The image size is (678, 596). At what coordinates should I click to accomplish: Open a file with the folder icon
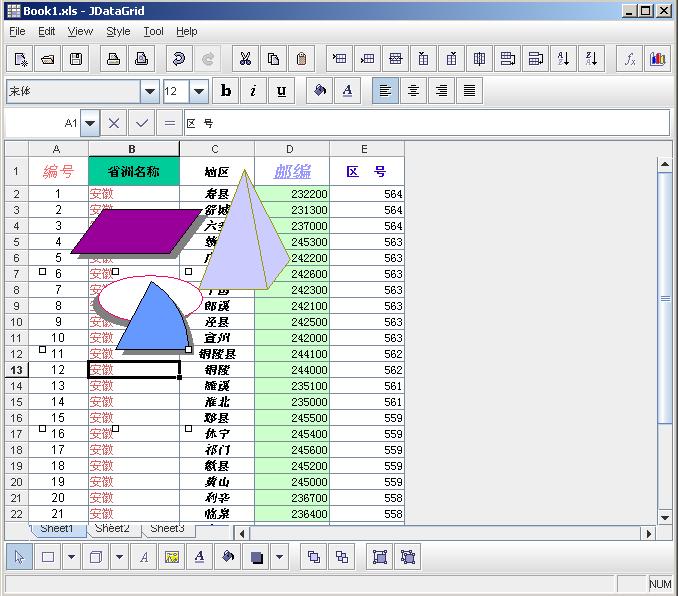(x=48, y=59)
